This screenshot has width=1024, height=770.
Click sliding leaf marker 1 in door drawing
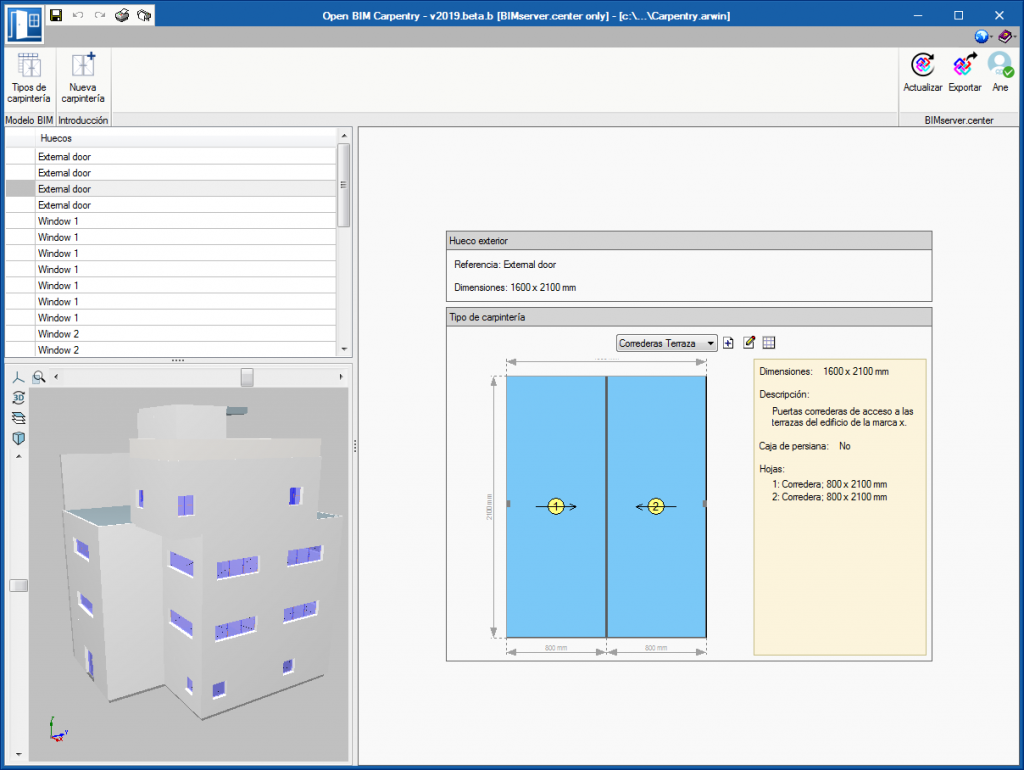coord(556,506)
